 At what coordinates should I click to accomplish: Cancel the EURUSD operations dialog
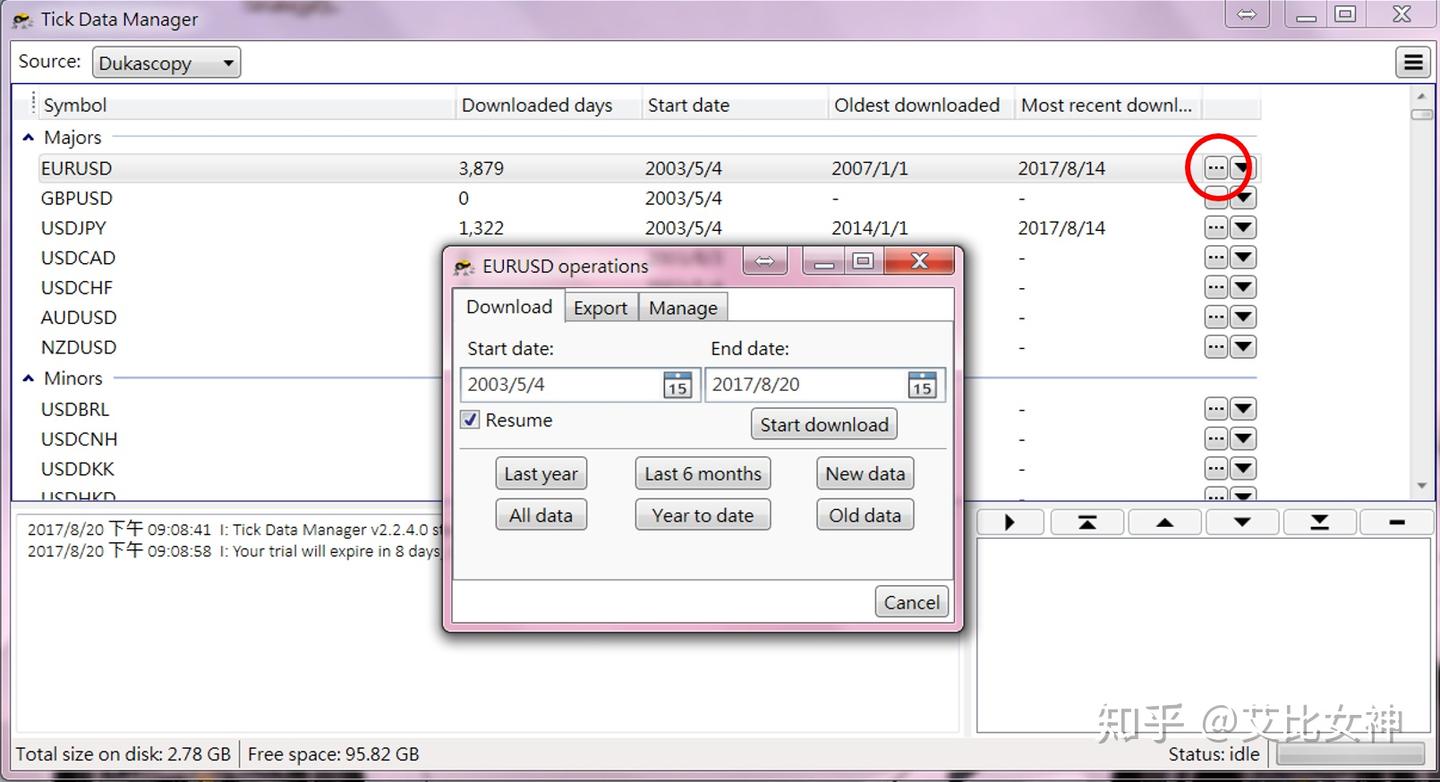click(912, 603)
